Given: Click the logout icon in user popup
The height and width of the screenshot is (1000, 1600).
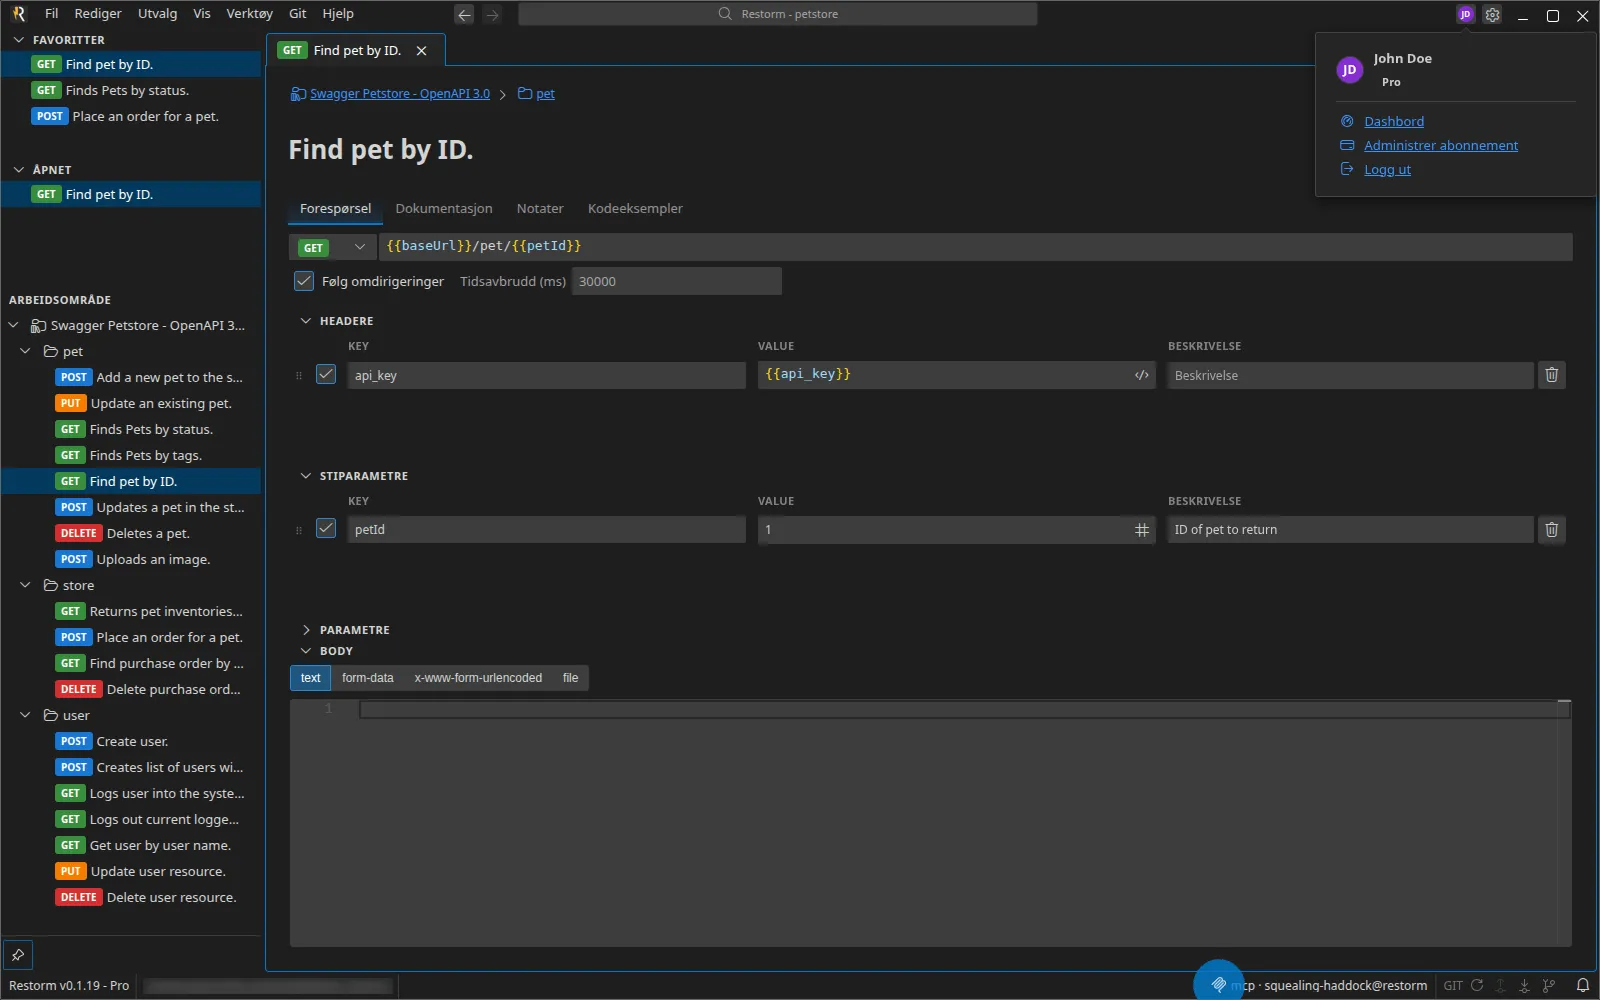Looking at the screenshot, I should (x=1347, y=169).
